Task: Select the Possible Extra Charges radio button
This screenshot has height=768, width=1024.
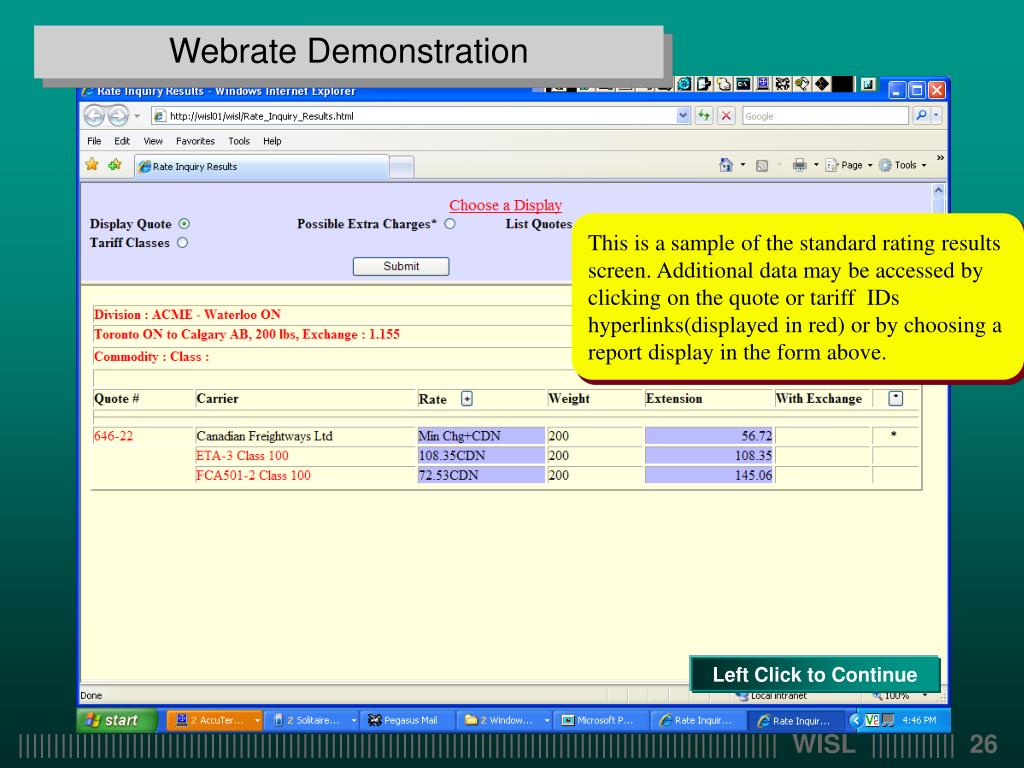Action: [449, 224]
